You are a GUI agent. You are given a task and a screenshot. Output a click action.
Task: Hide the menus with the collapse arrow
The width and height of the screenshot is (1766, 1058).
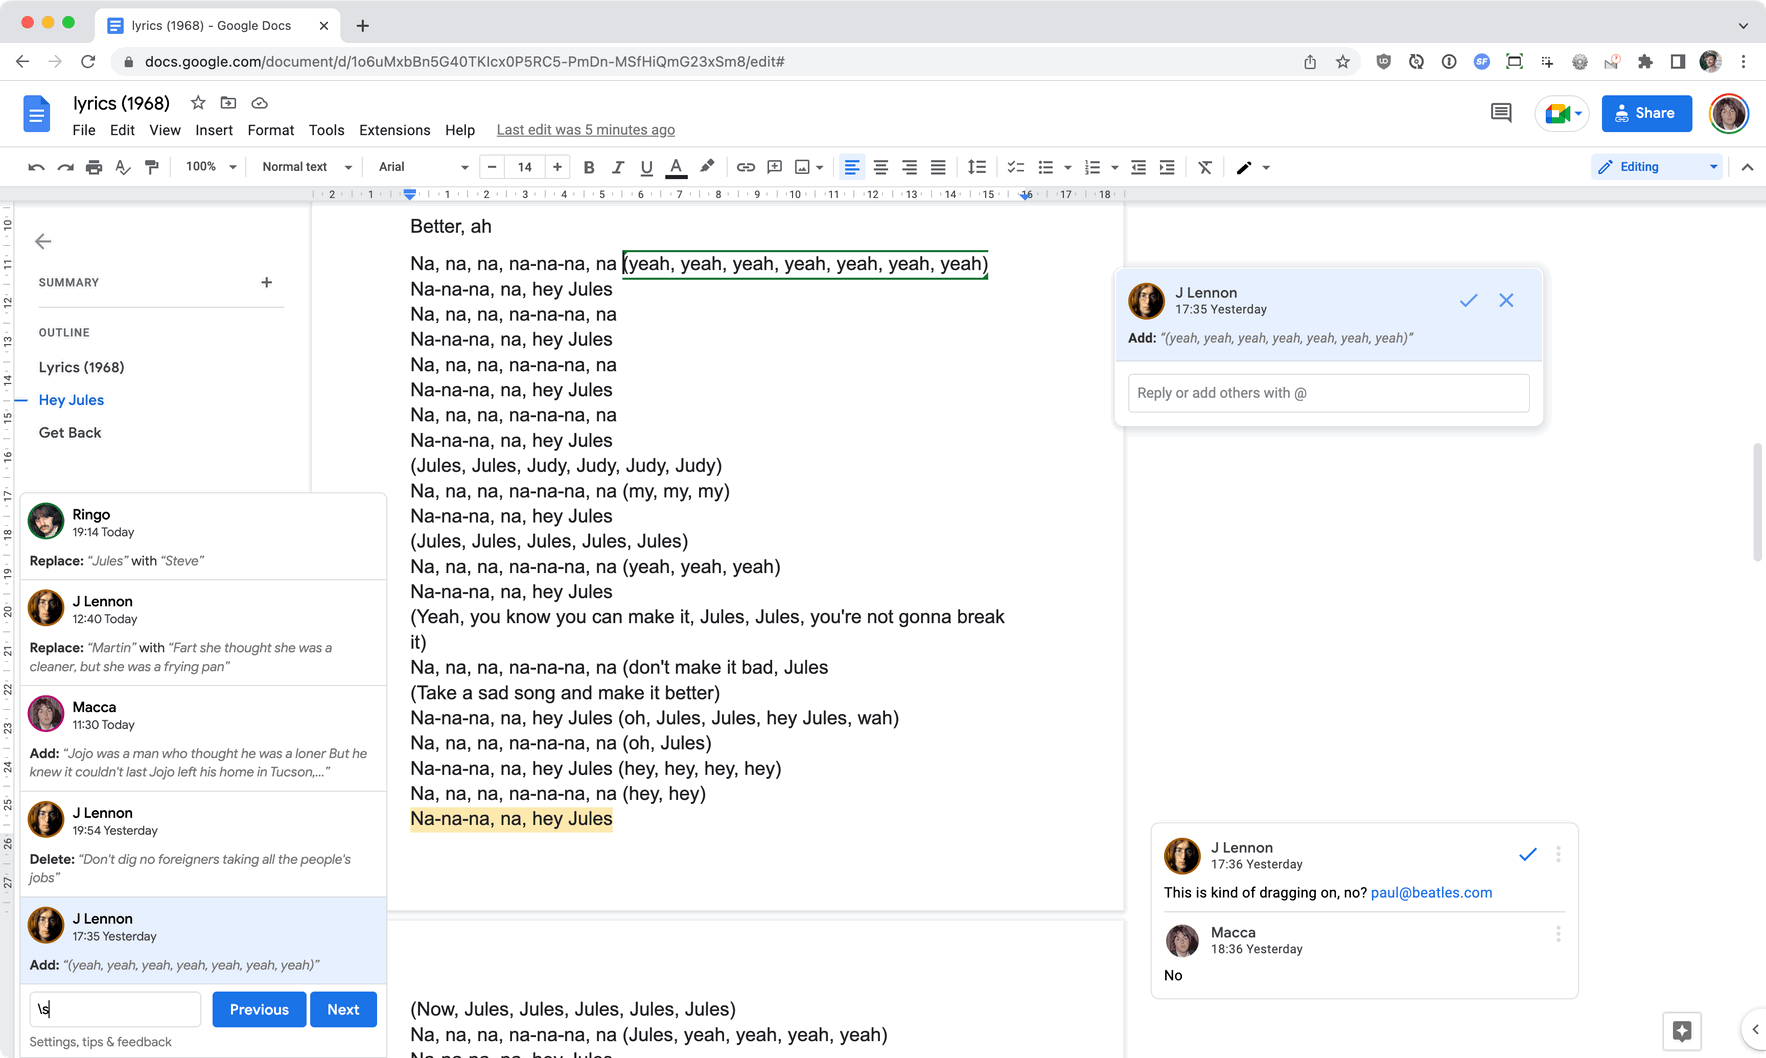1747,167
